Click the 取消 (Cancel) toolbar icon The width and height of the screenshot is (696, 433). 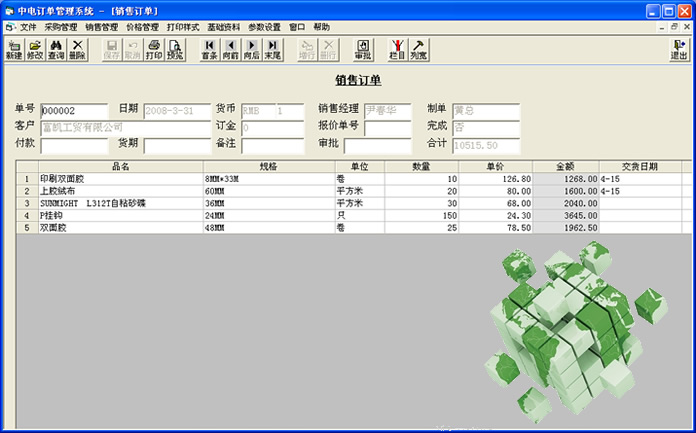pyautogui.click(x=133, y=49)
